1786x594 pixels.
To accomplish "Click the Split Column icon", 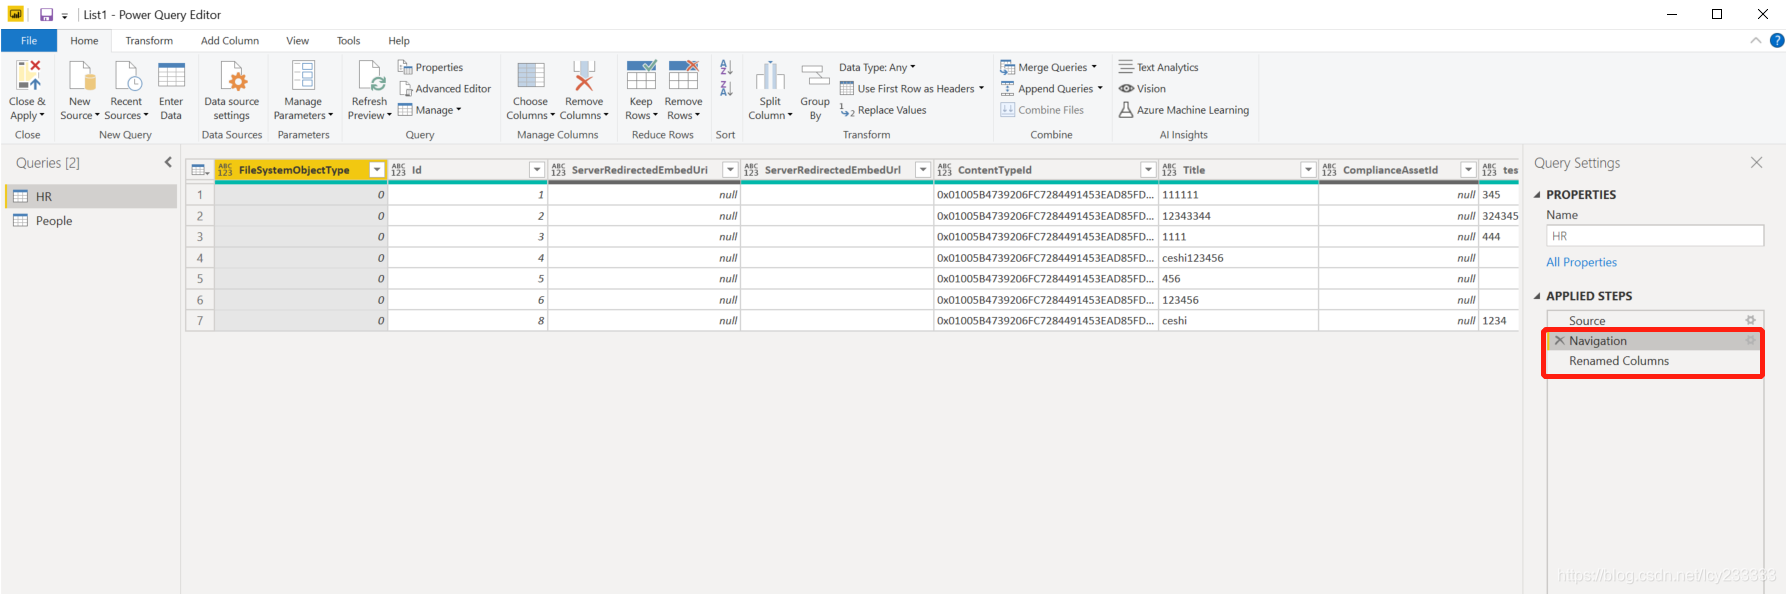I will tap(770, 76).
